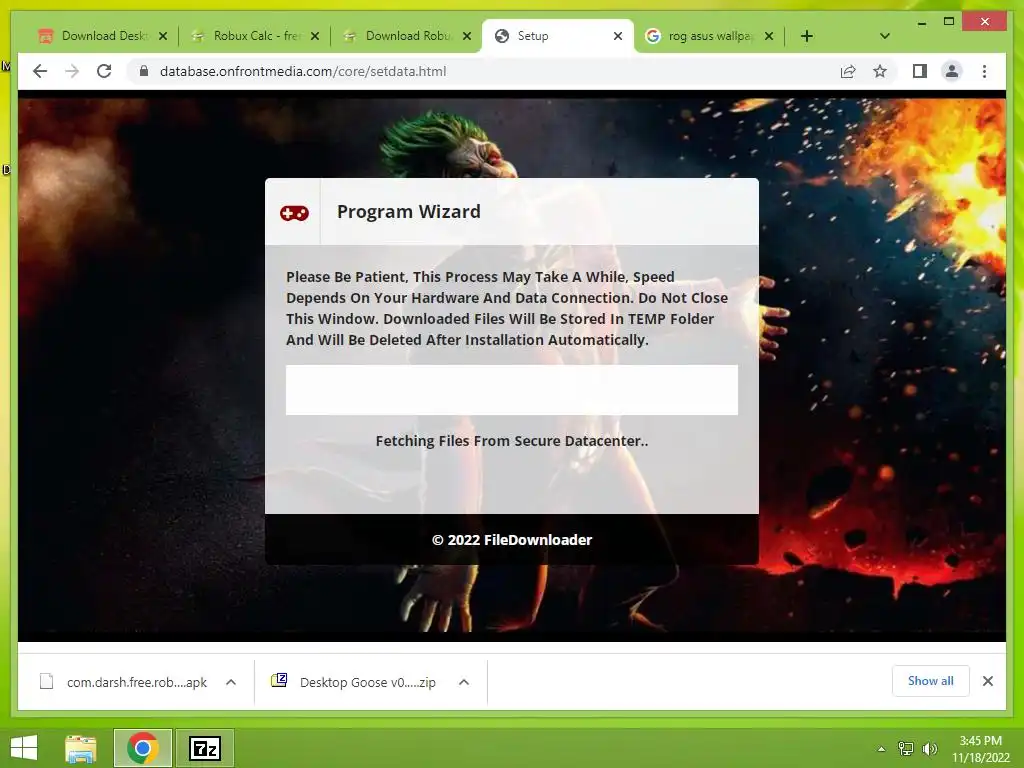Show hidden system tray icons

[881, 749]
